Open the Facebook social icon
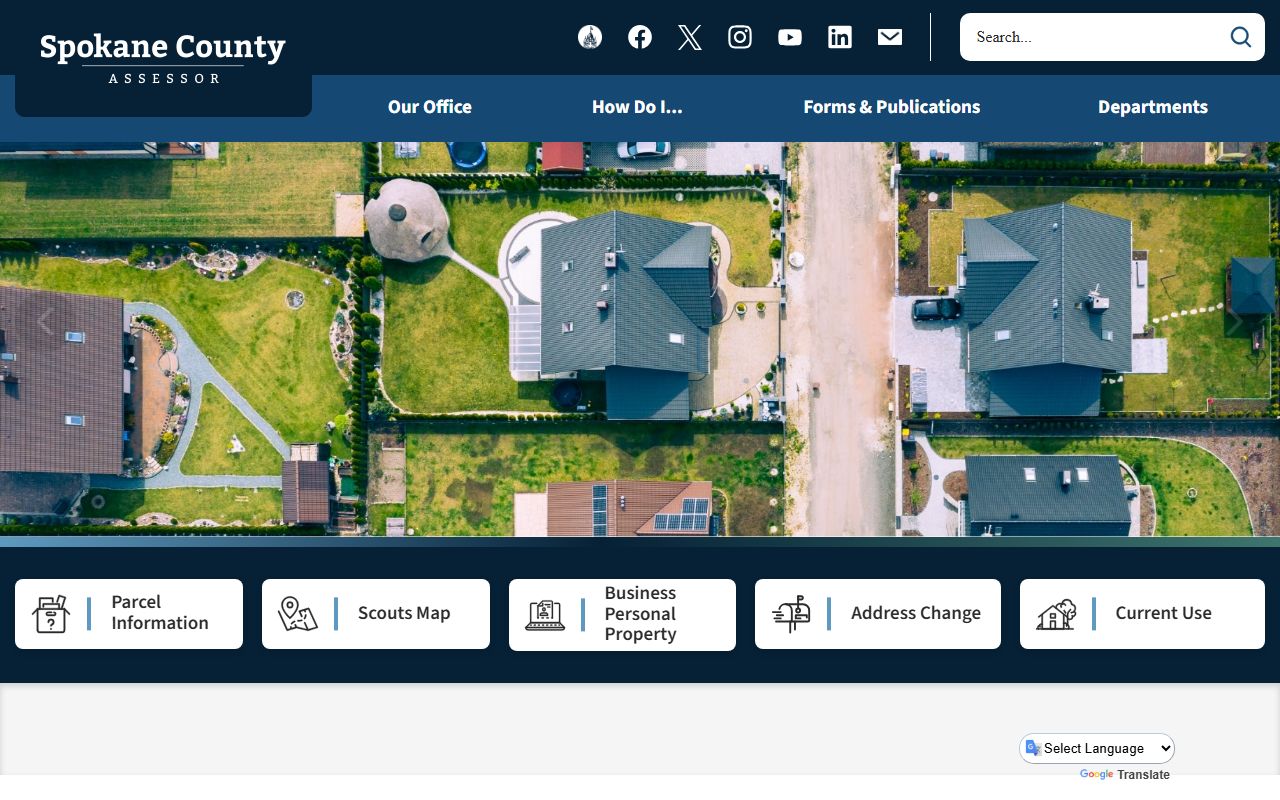 point(640,37)
